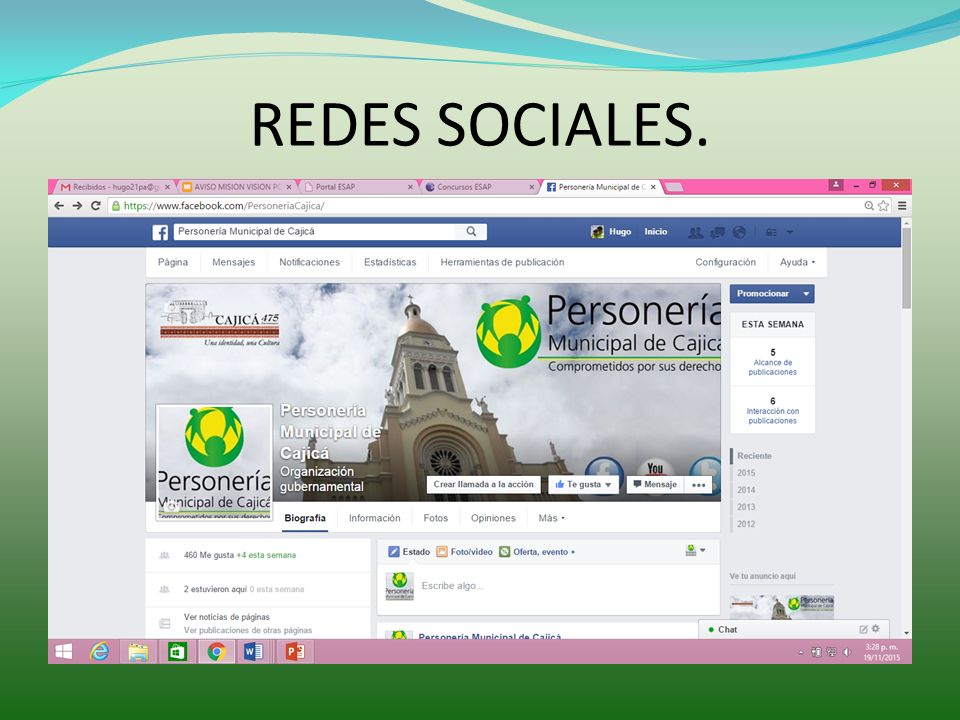The width and height of the screenshot is (960, 720).
Task: Open Word from the taskbar
Action: coord(253,651)
